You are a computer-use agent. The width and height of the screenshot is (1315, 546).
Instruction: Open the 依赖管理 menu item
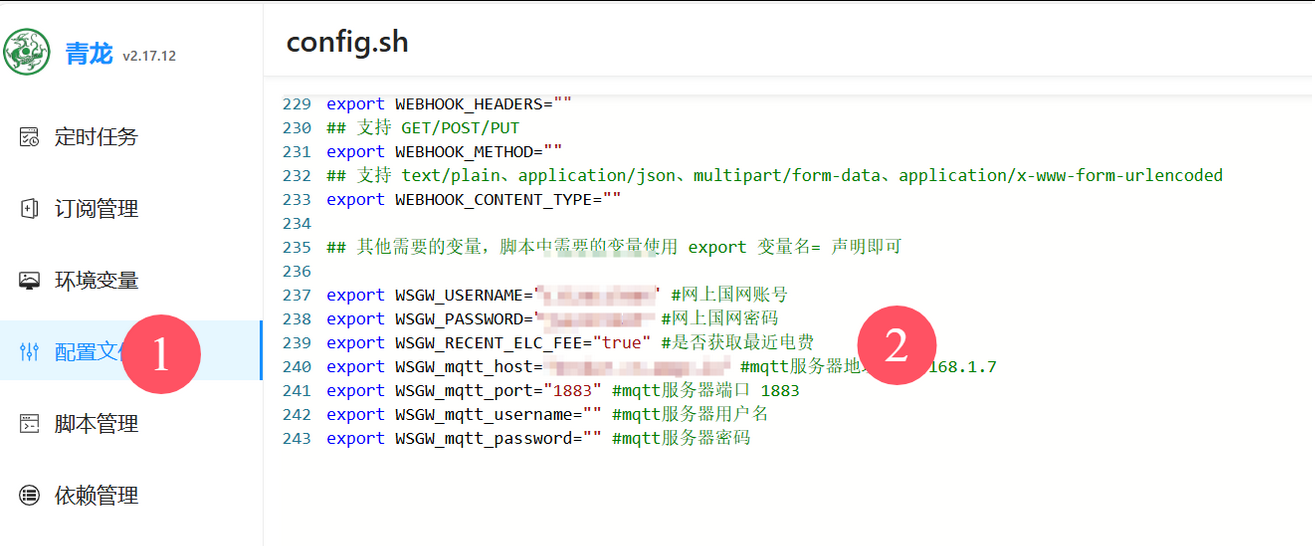130,495
